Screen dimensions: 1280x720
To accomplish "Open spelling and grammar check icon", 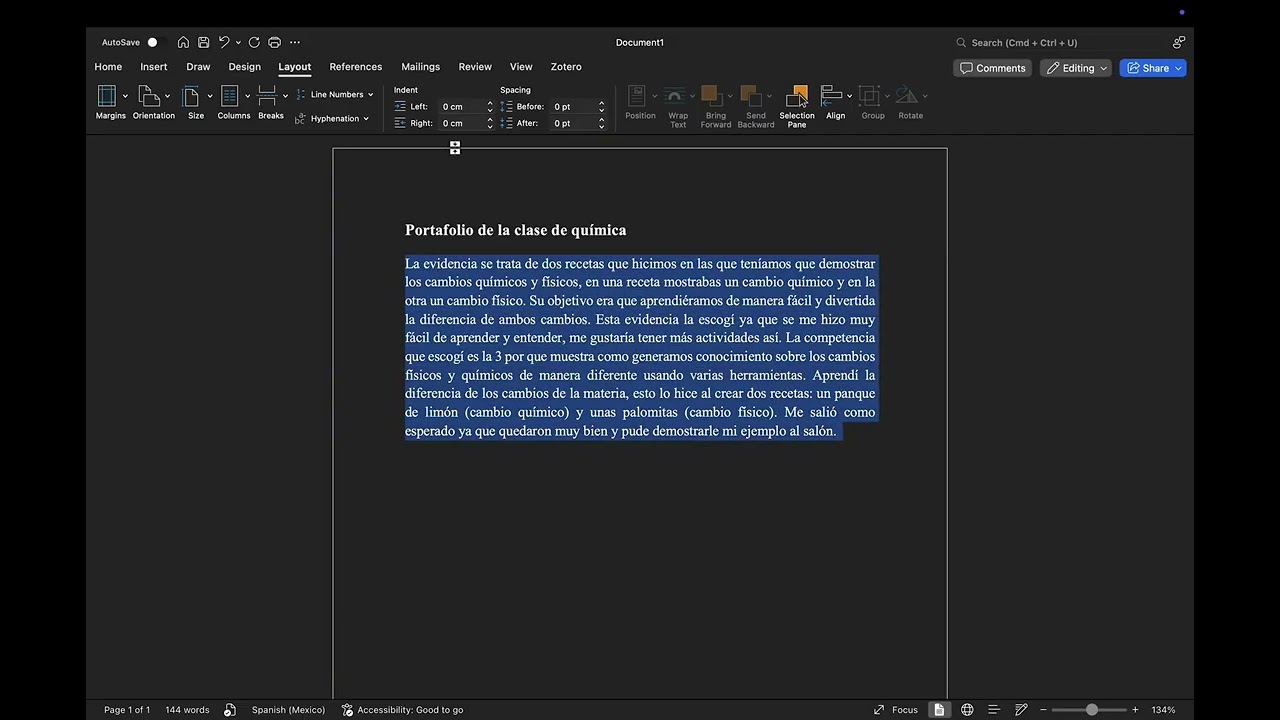I will pos(230,710).
